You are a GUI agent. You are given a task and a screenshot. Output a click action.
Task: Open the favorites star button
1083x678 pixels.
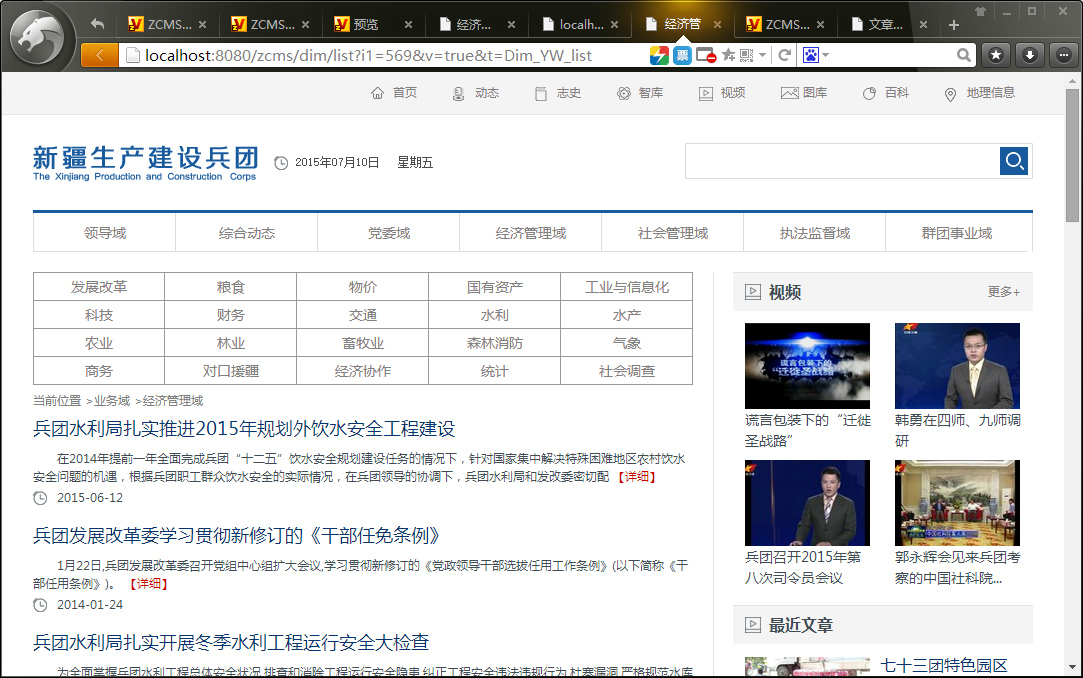pyautogui.click(x=996, y=55)
